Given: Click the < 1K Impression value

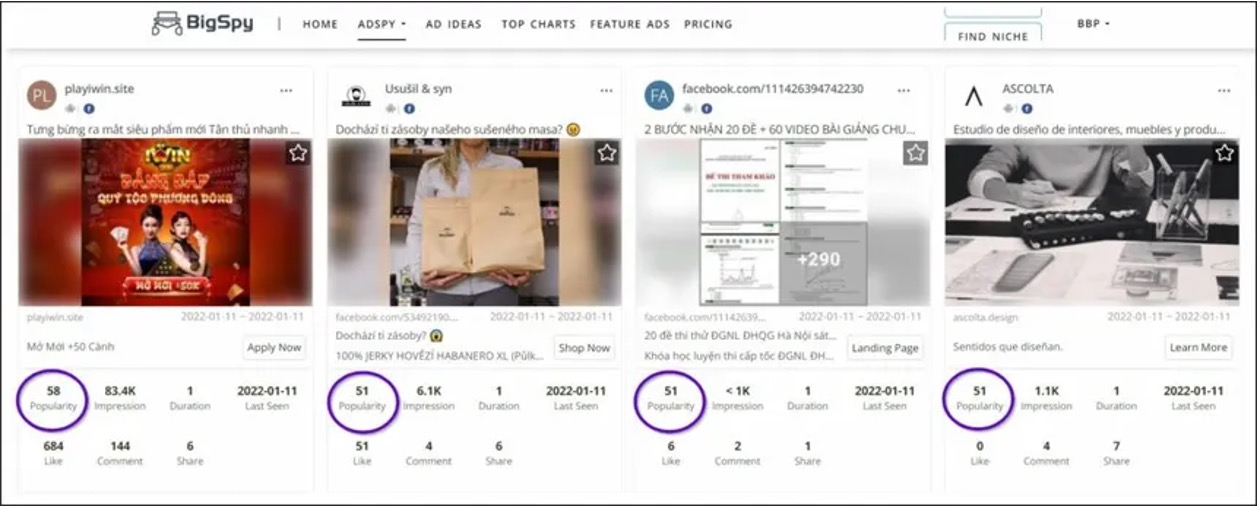Looking at the screenshot, I should pos(737,391).
